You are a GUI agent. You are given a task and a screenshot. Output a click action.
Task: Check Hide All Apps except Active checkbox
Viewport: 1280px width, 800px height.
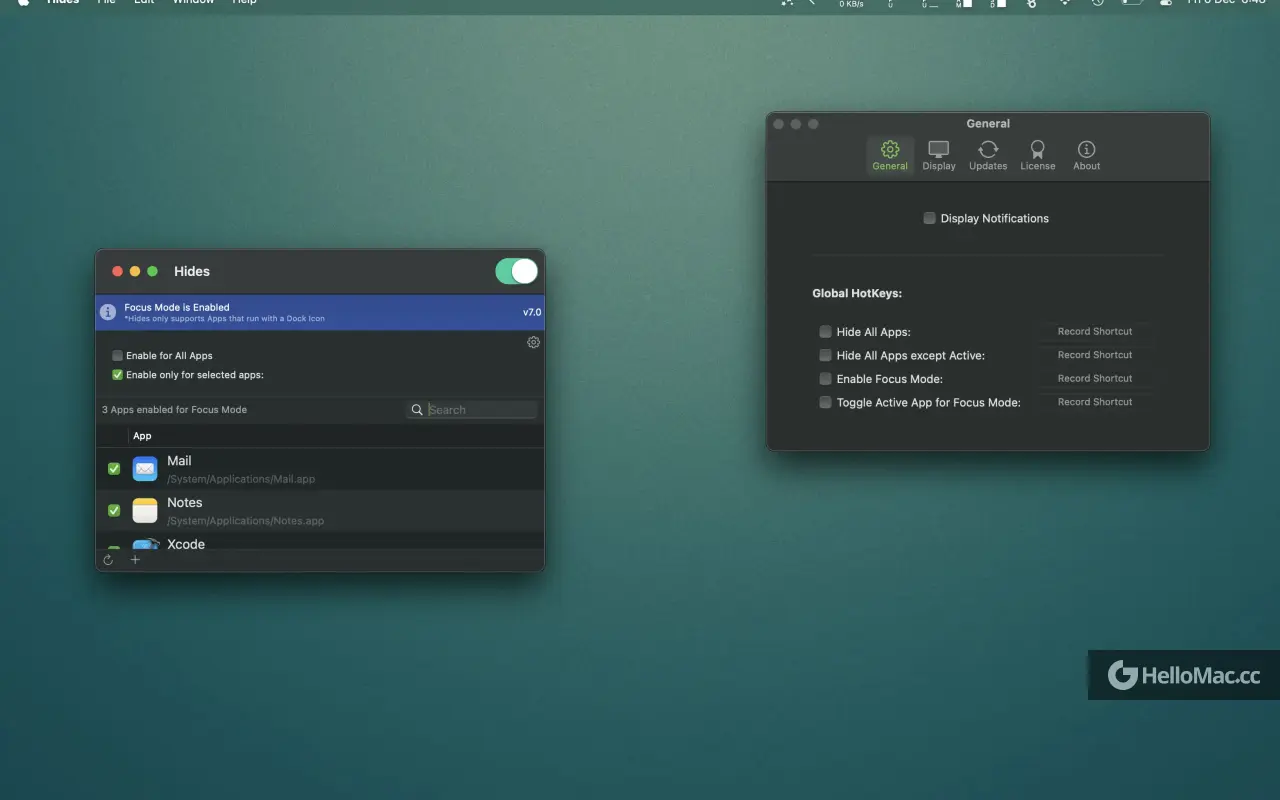[x=825, y=355]
